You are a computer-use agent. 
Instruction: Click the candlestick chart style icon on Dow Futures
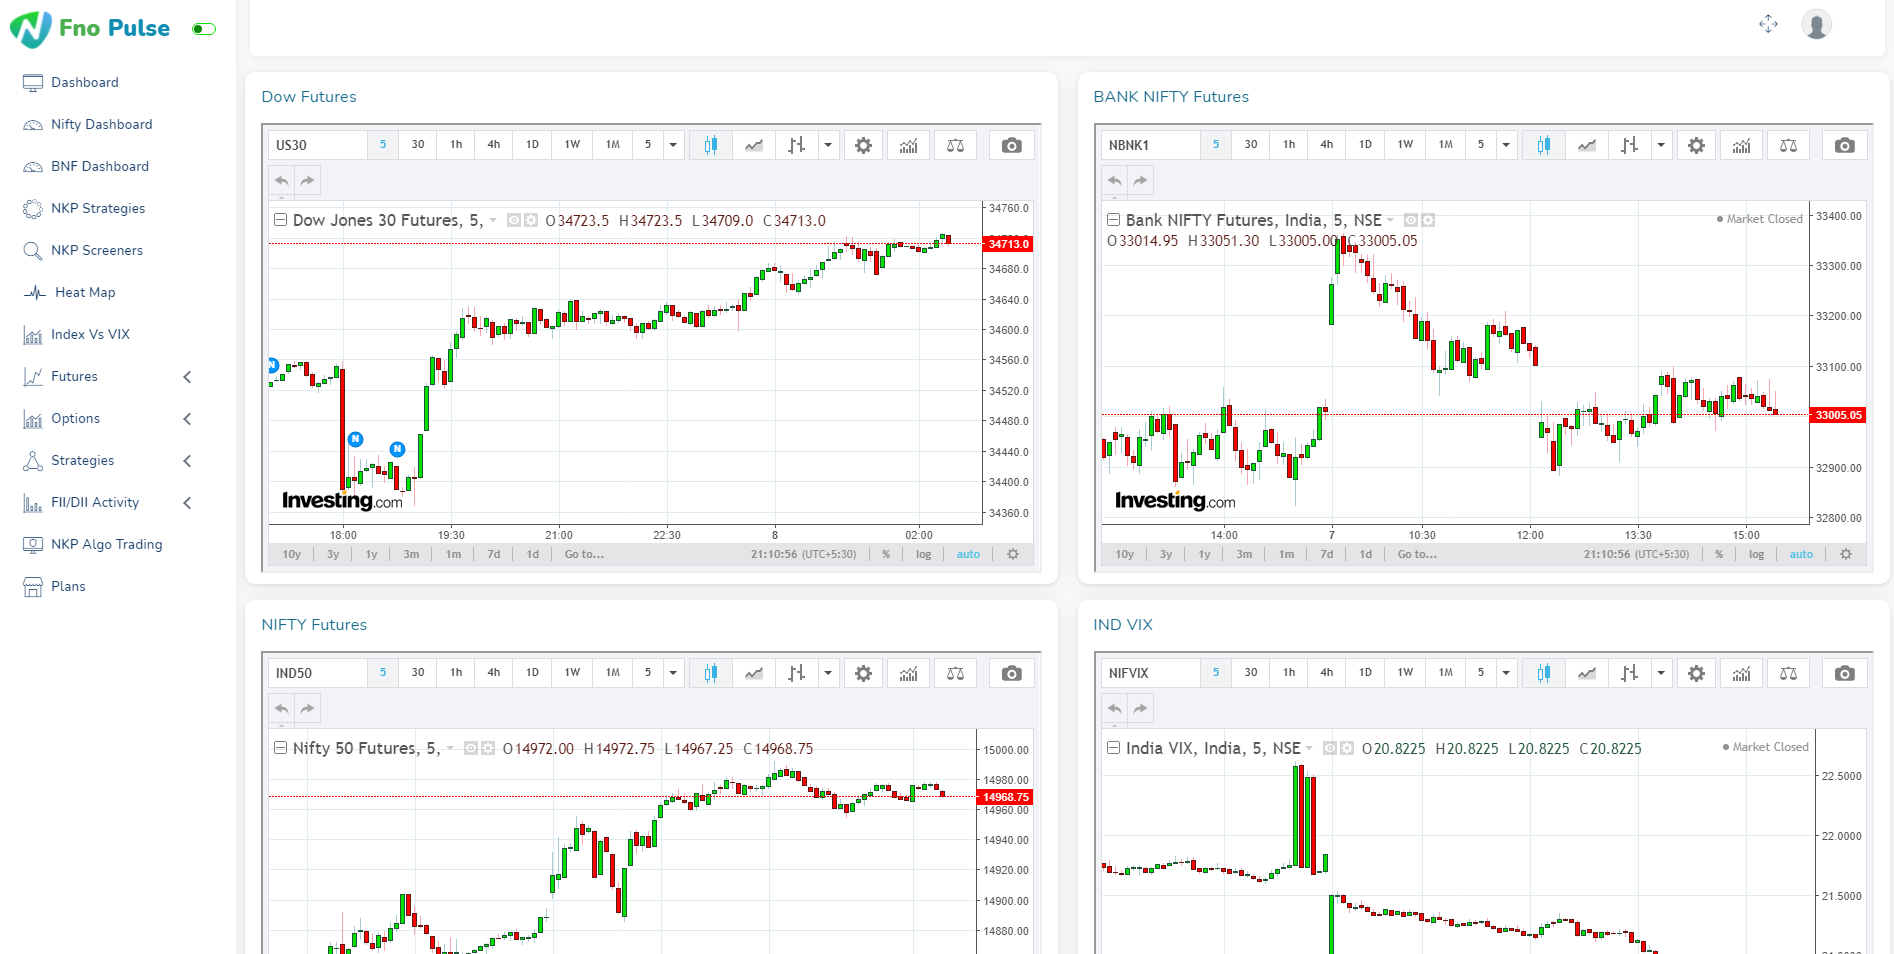710,145
